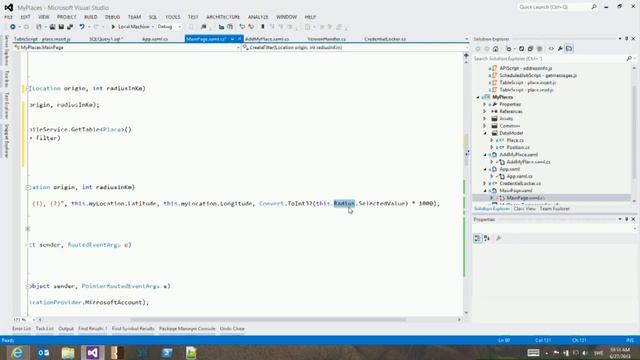The width and height of the screenshot is (640, 360).
Task: Switch Properties panel to Alphabetical view
Action: tap(487, 238)
